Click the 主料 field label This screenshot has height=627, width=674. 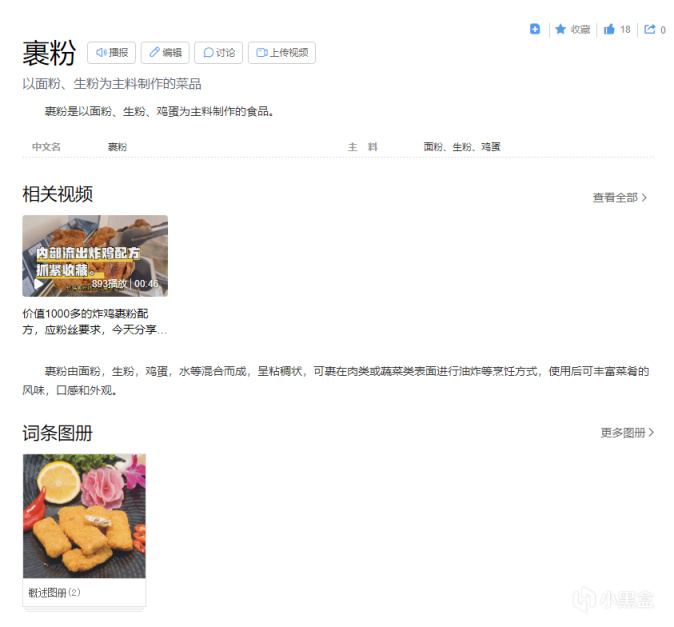[x=362, y=147]
